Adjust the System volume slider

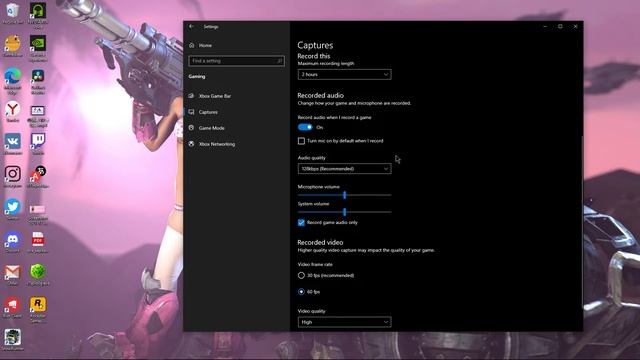344,212
